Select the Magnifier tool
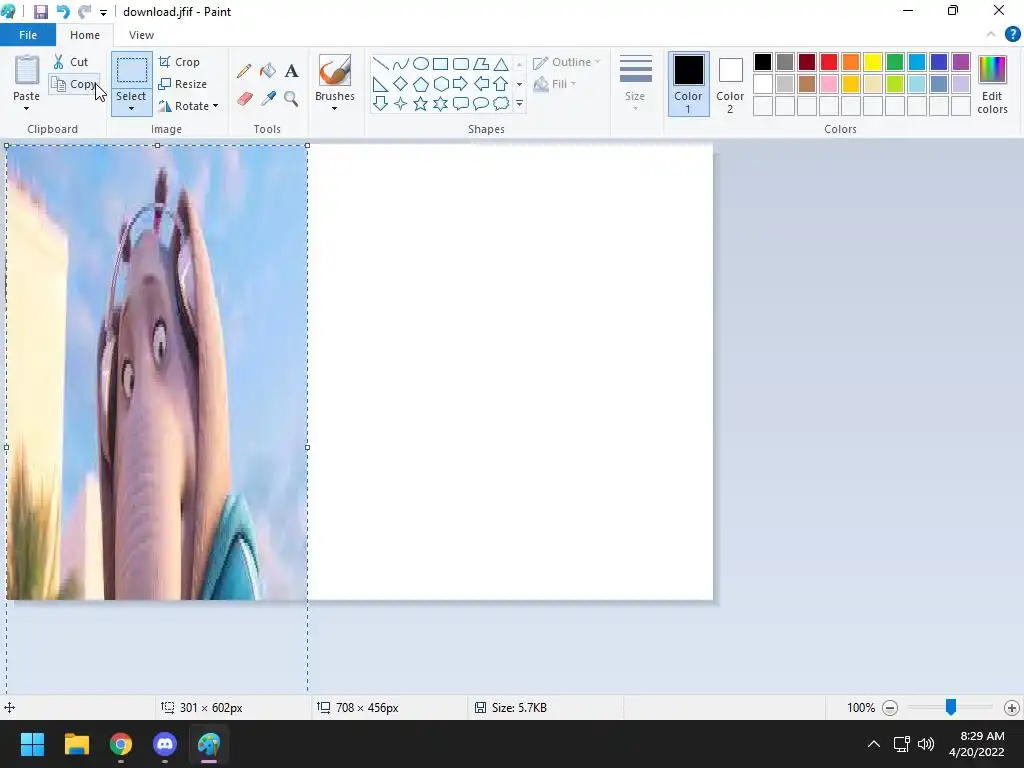This screenshot has height=768, width=1024. pos(291,99)
